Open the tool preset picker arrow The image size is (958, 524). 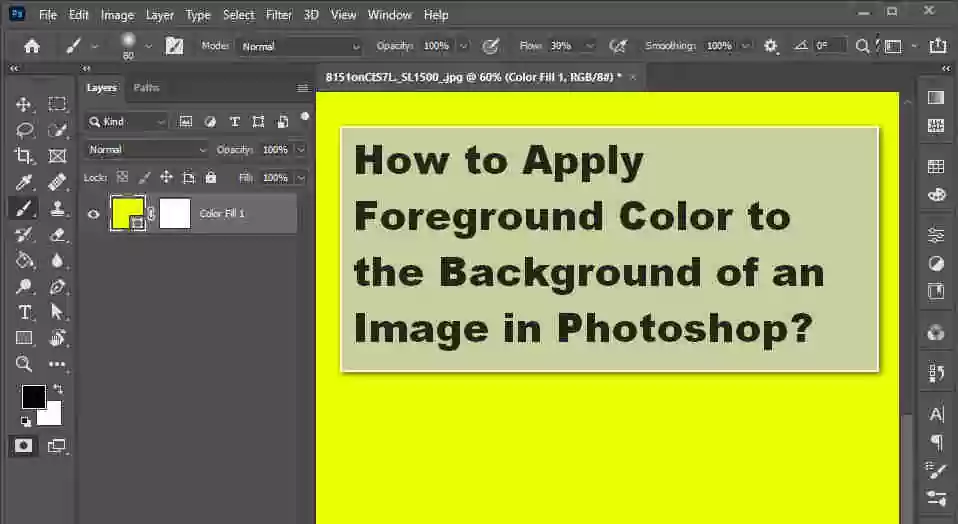[x=94, y=46]
